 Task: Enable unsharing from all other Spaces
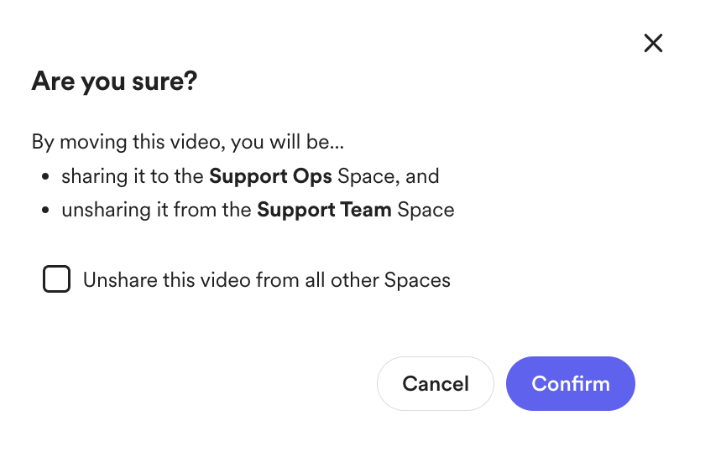click(56, 279)
